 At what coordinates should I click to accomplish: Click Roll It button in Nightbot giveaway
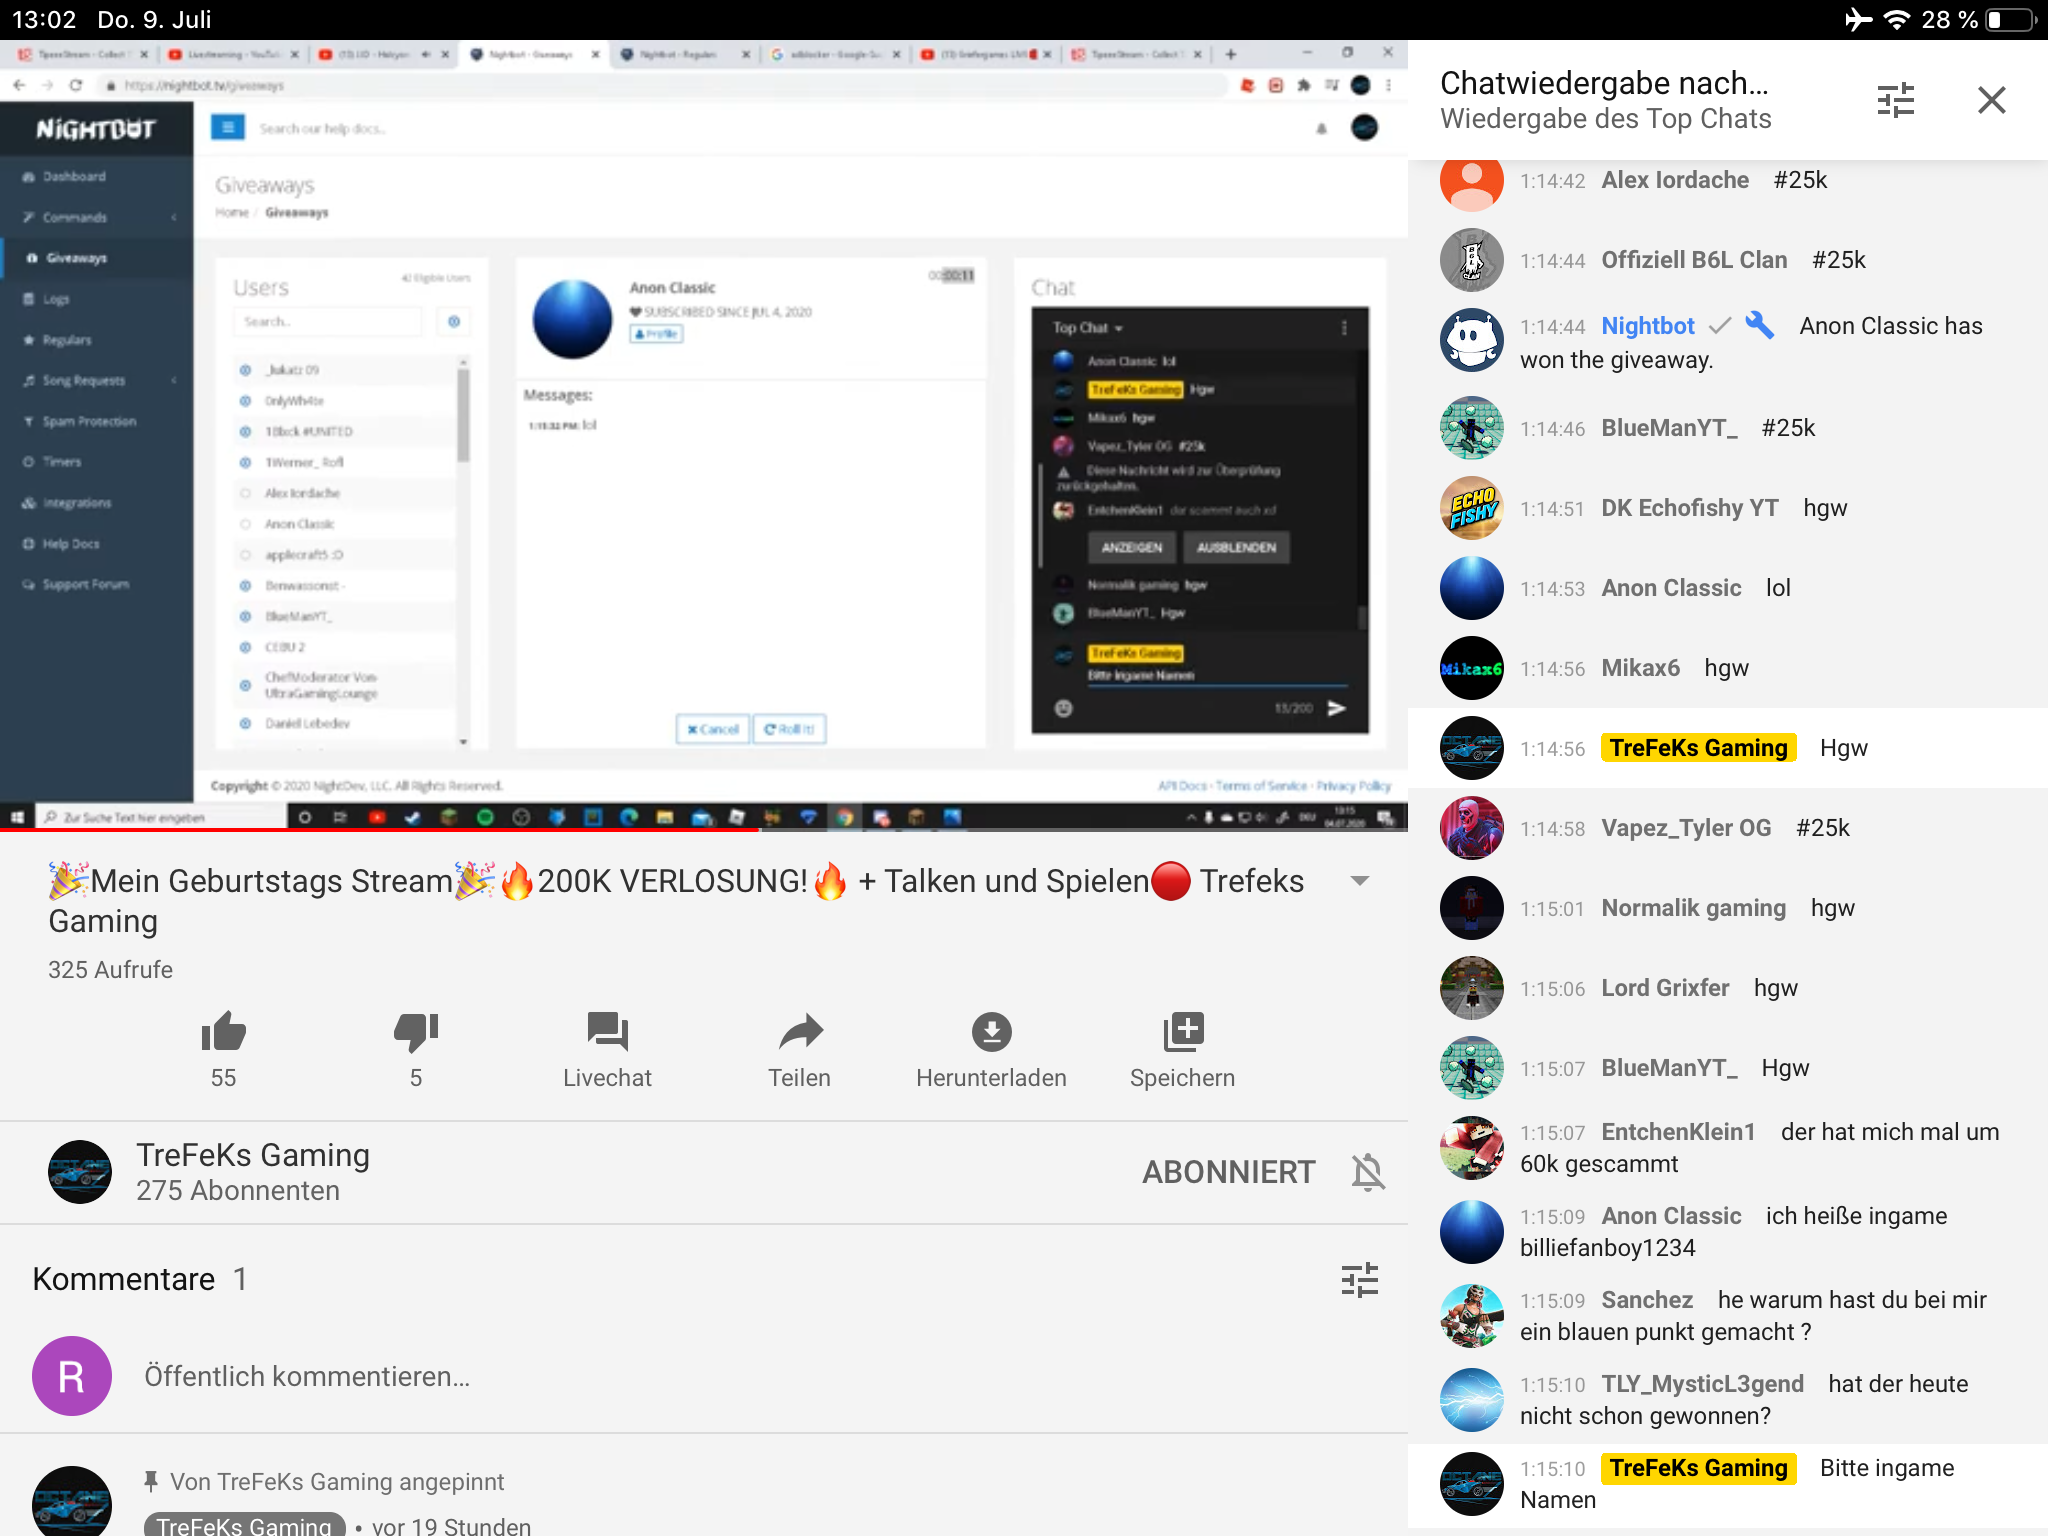[790, 729]
